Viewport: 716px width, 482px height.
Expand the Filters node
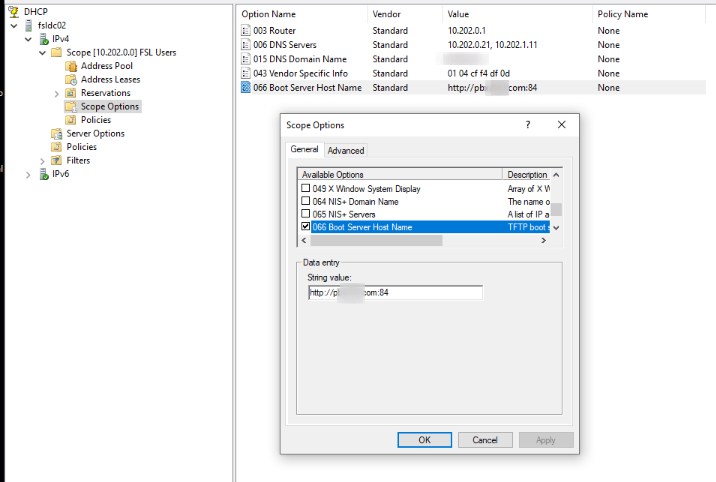[42, 161]
